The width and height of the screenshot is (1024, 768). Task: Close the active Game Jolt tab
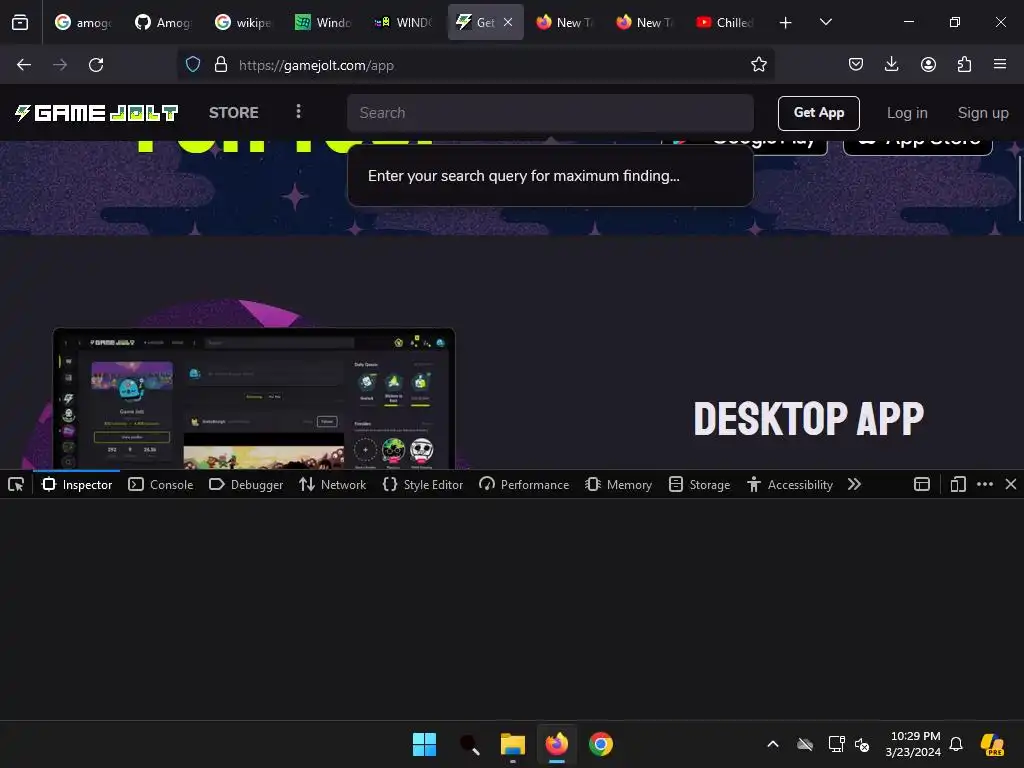click(508, 22)
